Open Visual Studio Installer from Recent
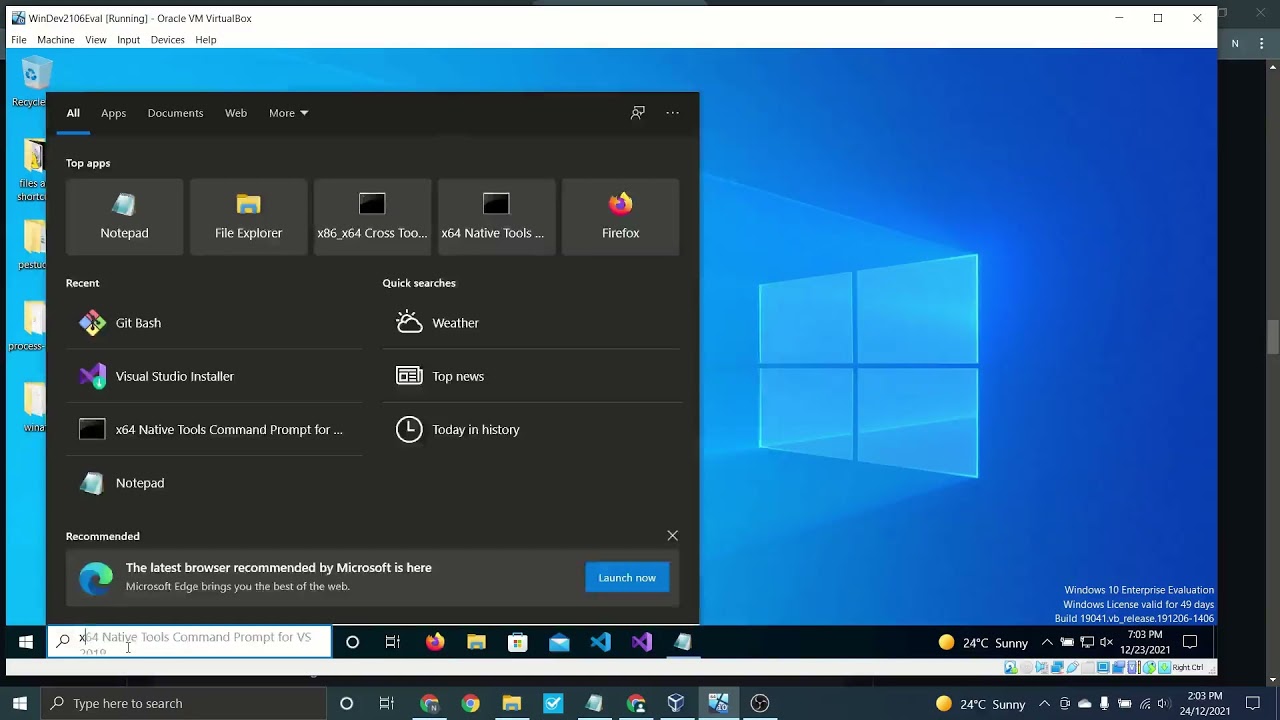 click(214, 376)
